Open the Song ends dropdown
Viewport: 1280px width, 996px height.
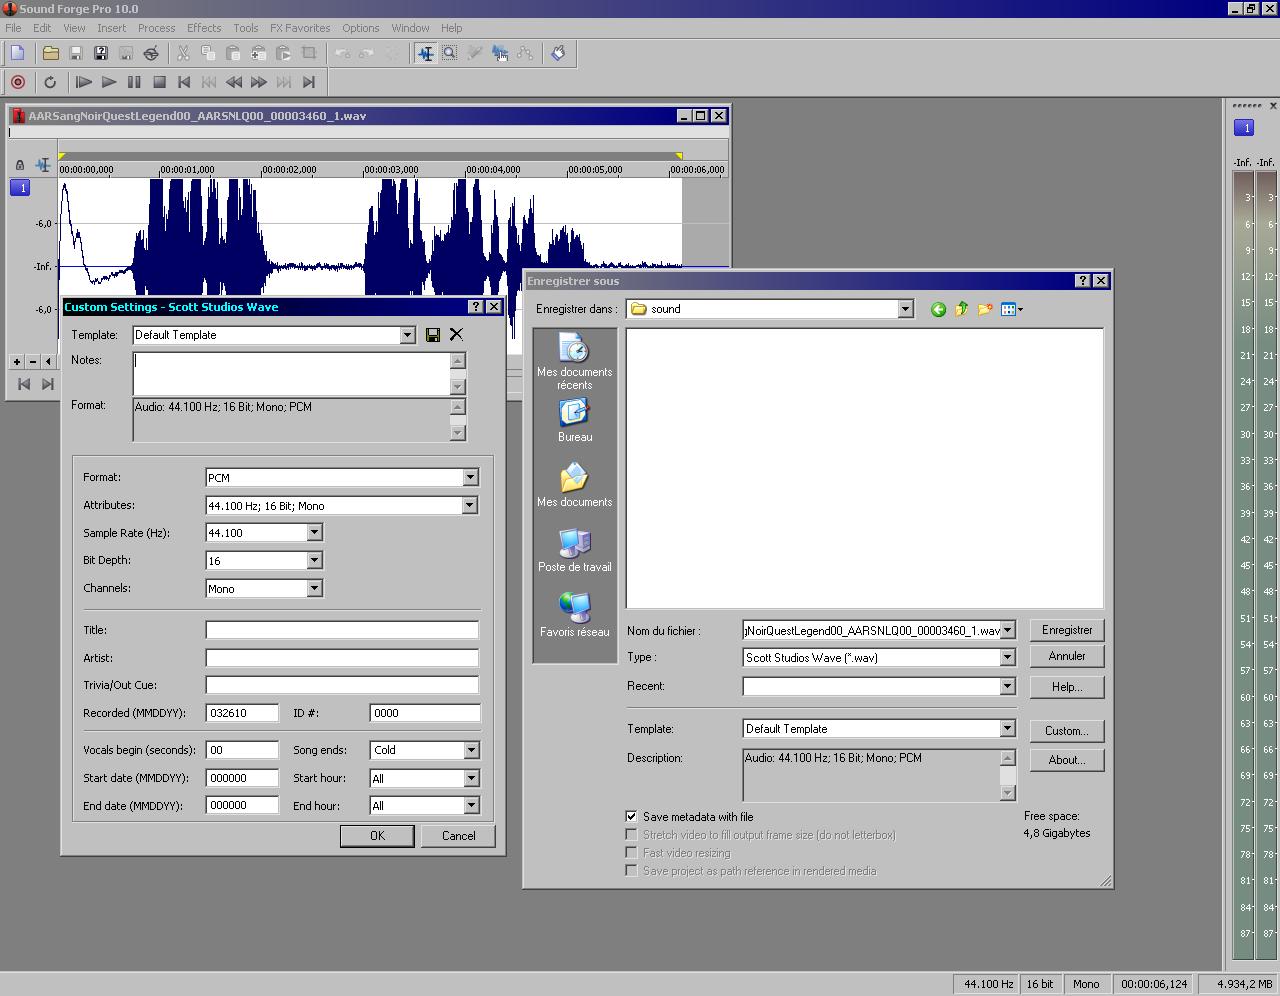(x=471, y=750)
